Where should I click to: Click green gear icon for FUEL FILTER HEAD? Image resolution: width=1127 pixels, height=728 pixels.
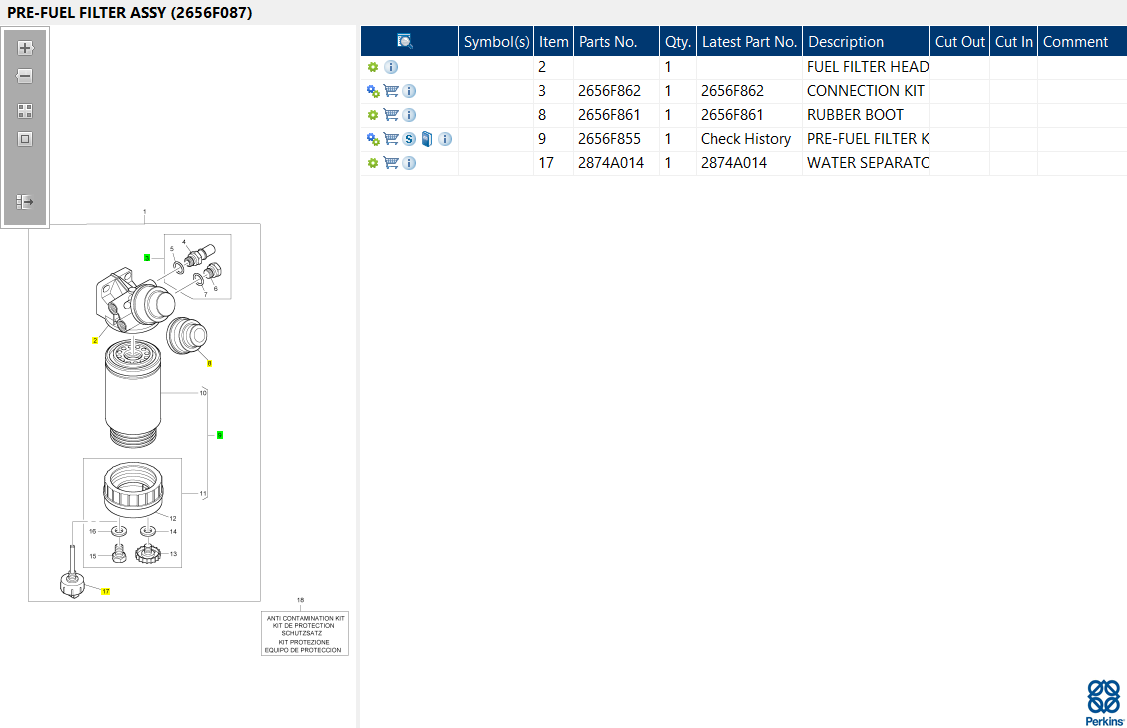(372, 67)
